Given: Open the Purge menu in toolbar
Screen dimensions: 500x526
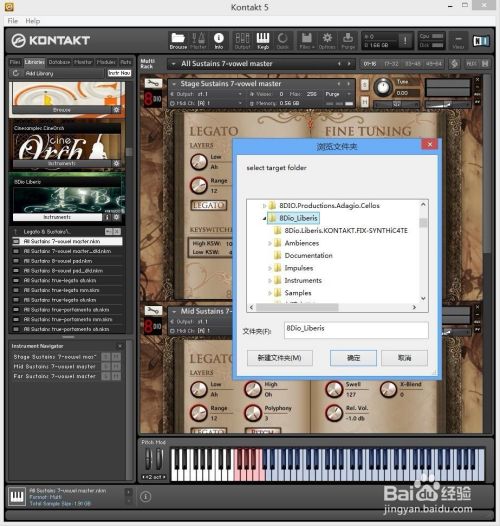Looking at the screenshot, I should point(348,41).
